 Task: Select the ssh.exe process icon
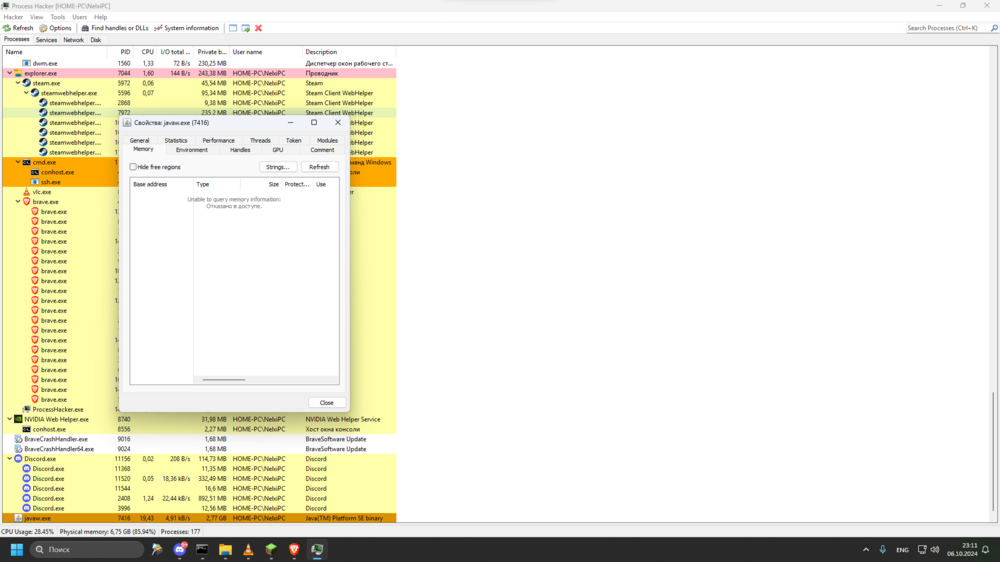[35, 182]
